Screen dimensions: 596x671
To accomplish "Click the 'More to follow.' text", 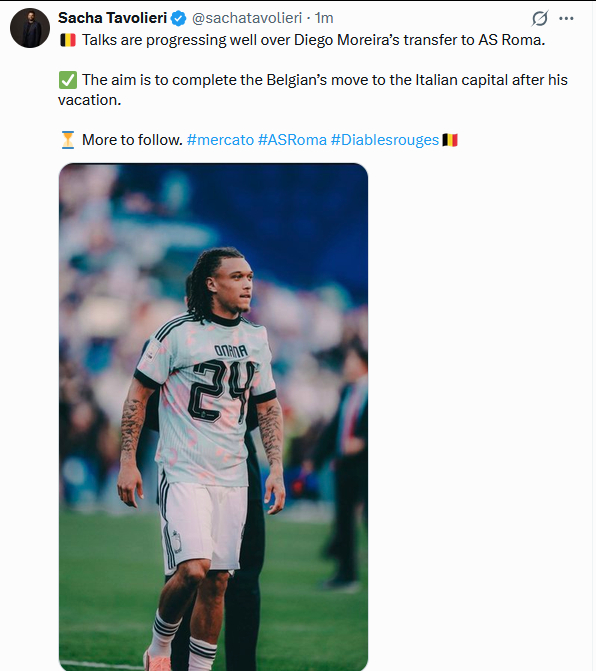I will 132,140.
